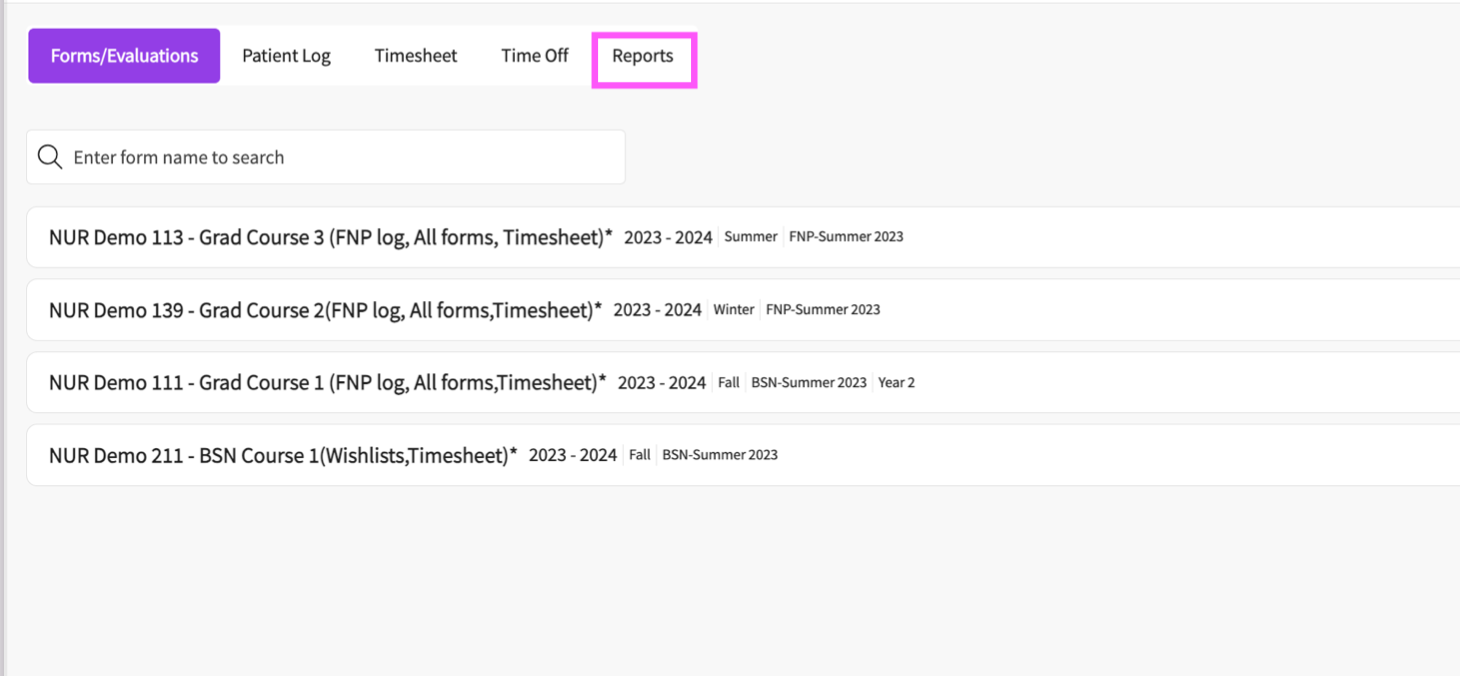This screenshot has width=1460, height=676.
Task: Go to the Timesheet tab
Action: 416,56
